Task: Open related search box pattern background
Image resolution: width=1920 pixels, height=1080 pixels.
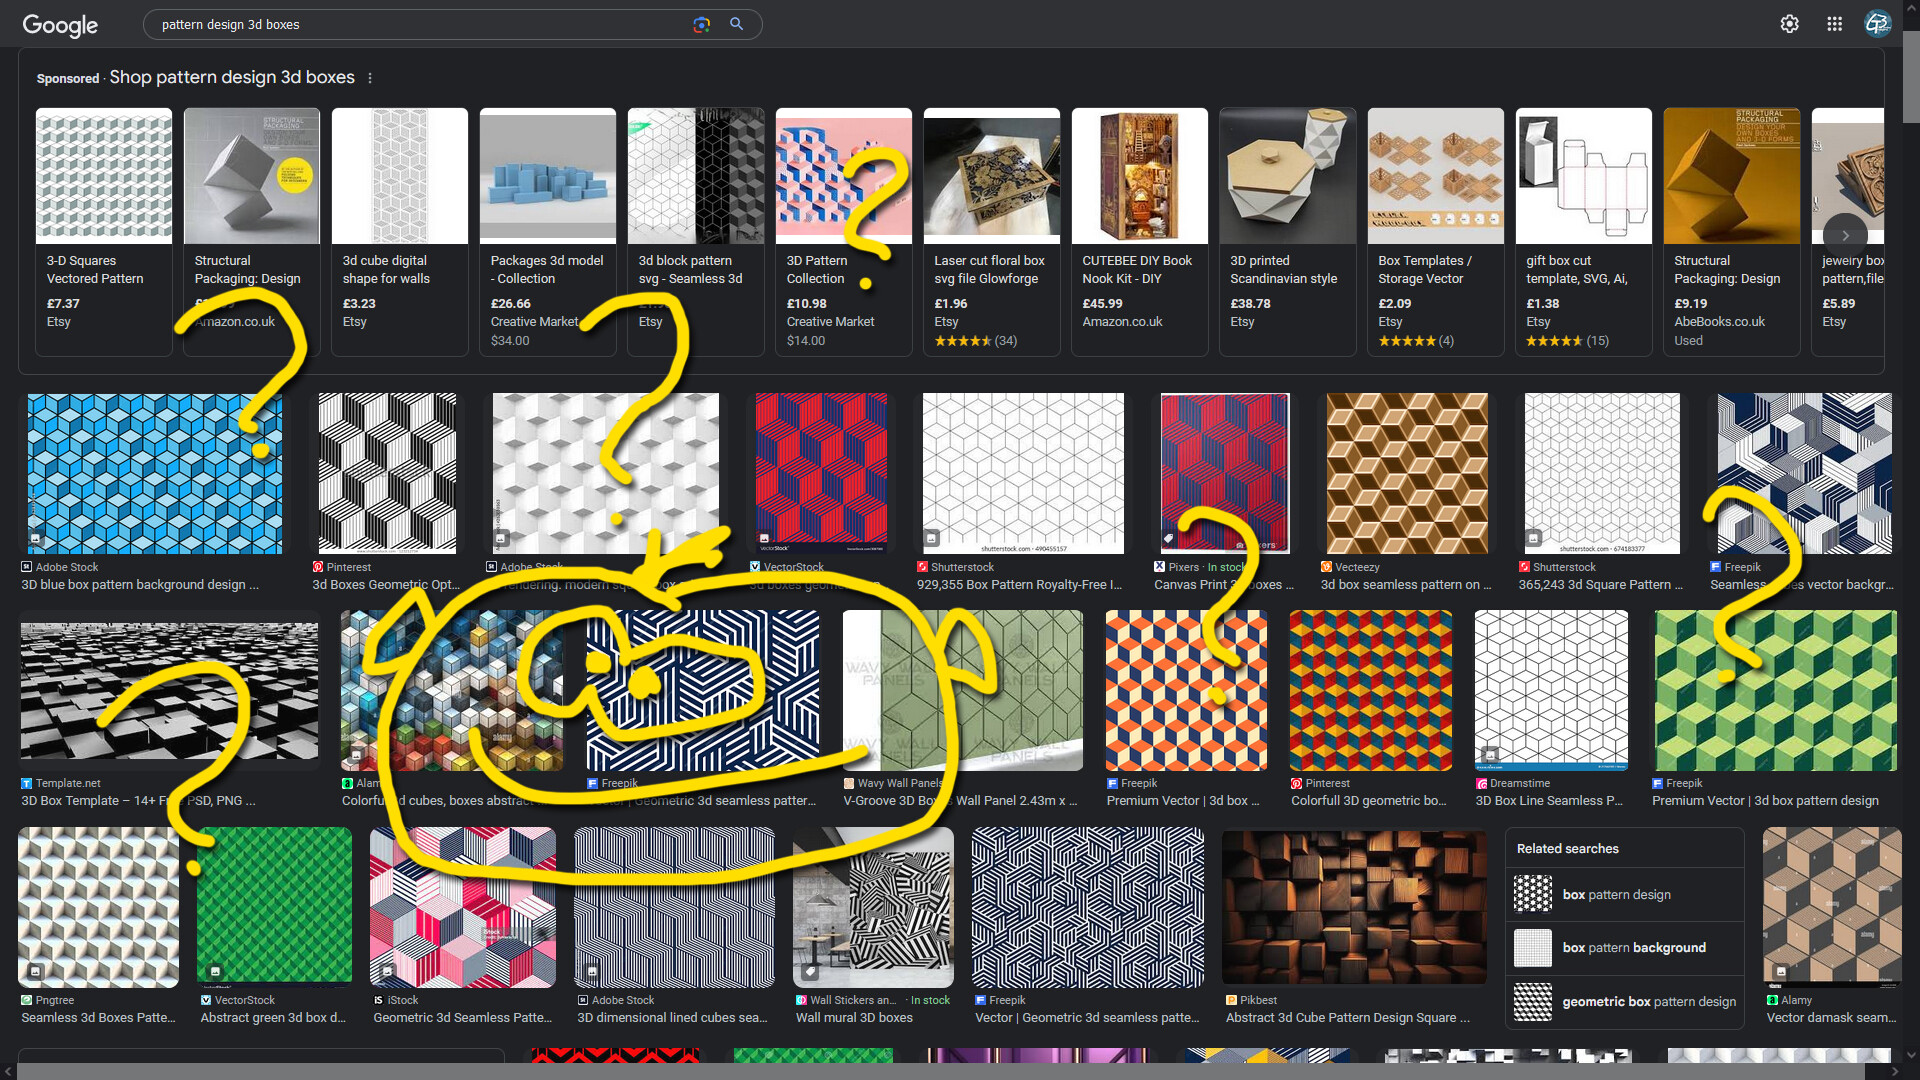Action: point(1635,947)
